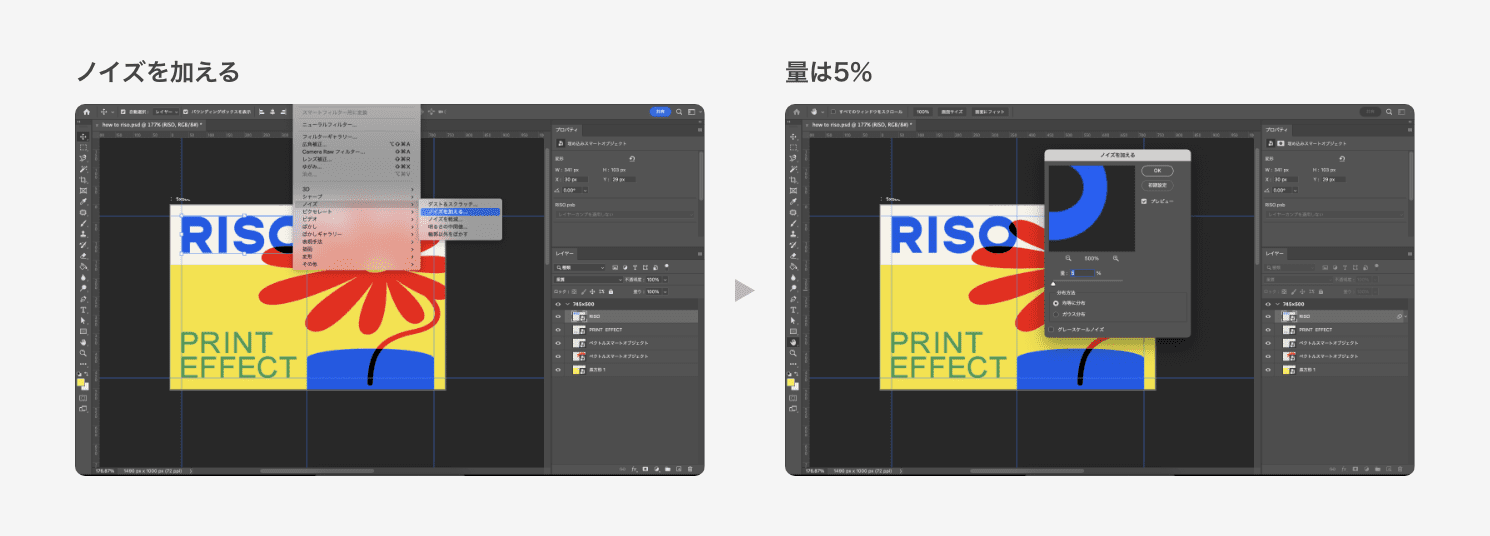Enable グレースケールノイズ checkbox
Viewport: 1490px width, 536px height.
1051,329
